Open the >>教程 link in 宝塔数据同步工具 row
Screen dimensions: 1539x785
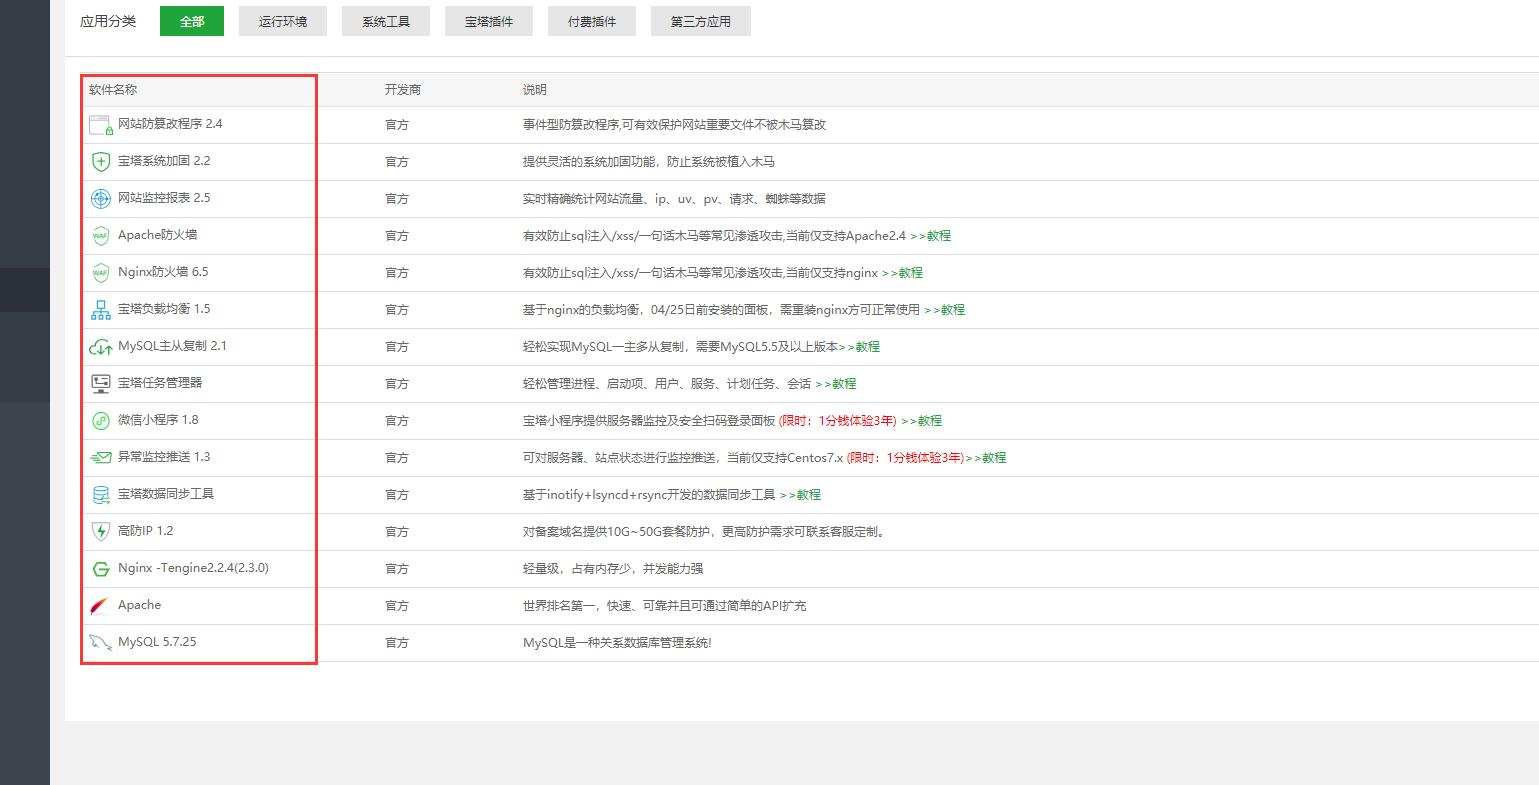[x=800, y=495]
